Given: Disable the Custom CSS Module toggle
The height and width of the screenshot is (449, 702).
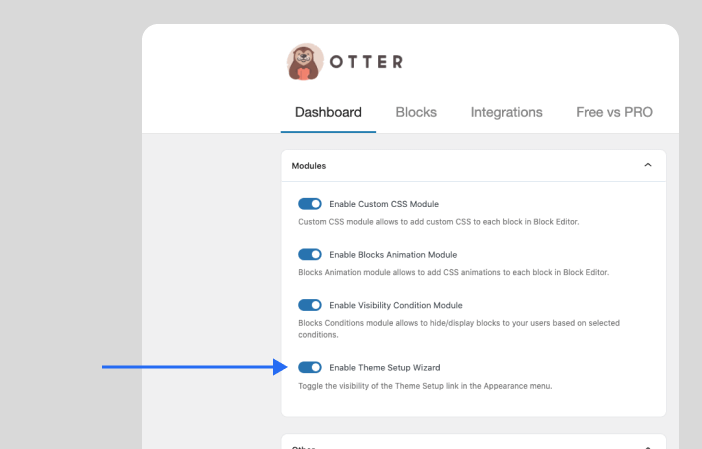Looking at the screenshot, I should point(310,203).
